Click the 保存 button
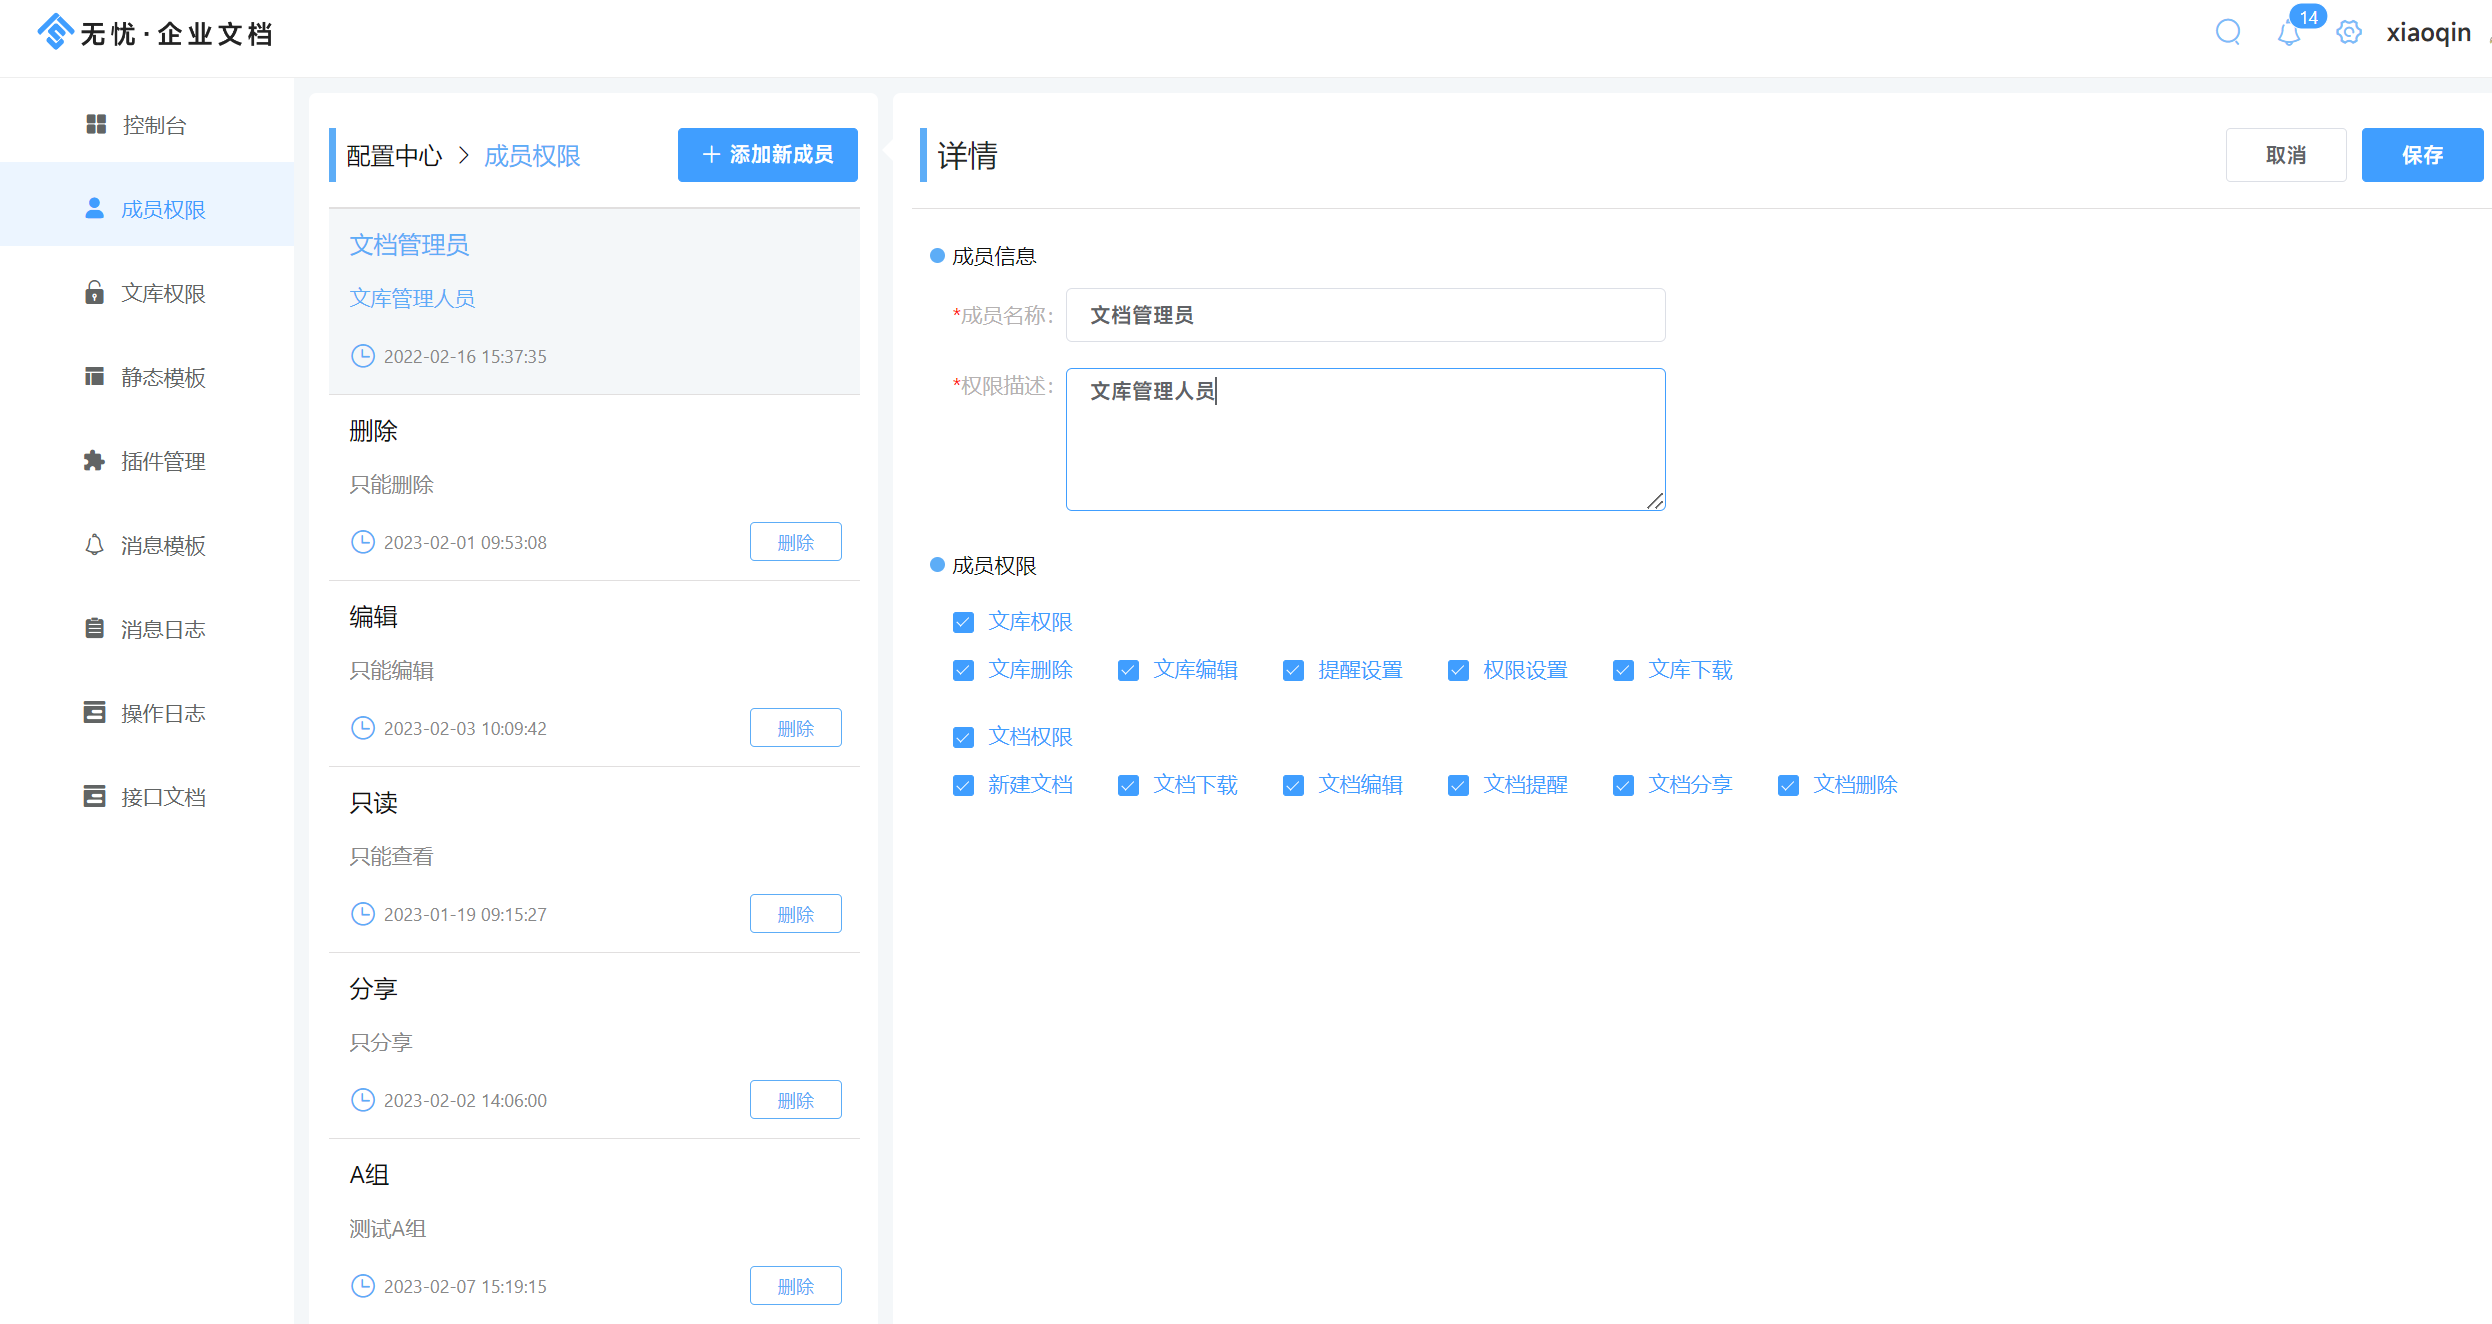This screenshot has width=2492, height=1324. (2422, 154)
